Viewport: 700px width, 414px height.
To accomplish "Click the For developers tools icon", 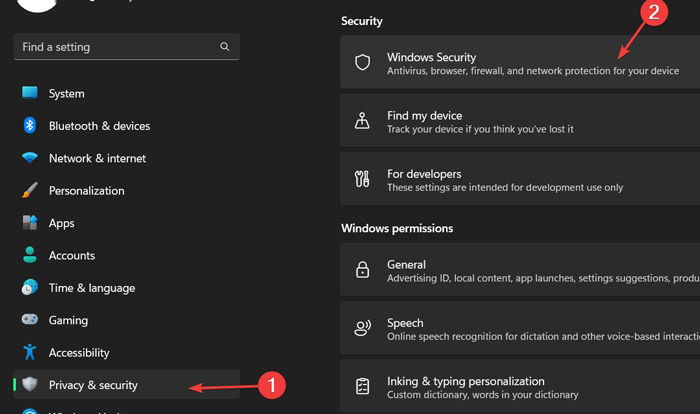I will [362, 179].
